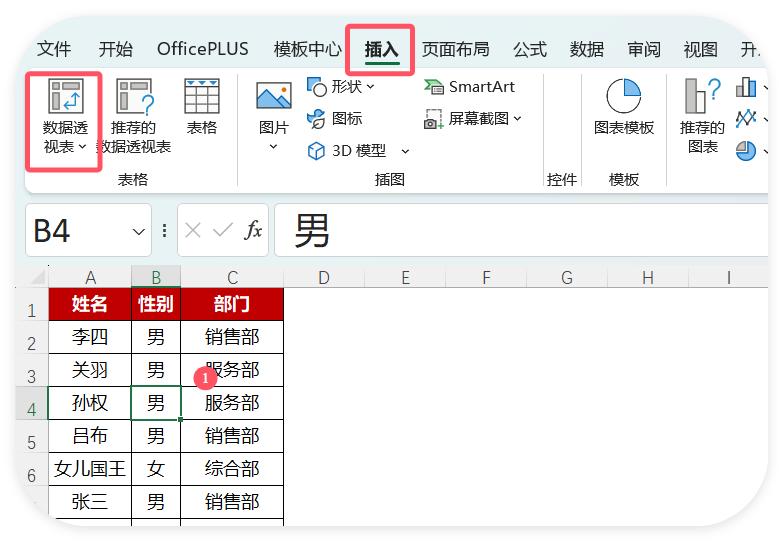Open the OfficePLUS tab
Viewport: 783px width, 541px height.
[x=202, y=49]
